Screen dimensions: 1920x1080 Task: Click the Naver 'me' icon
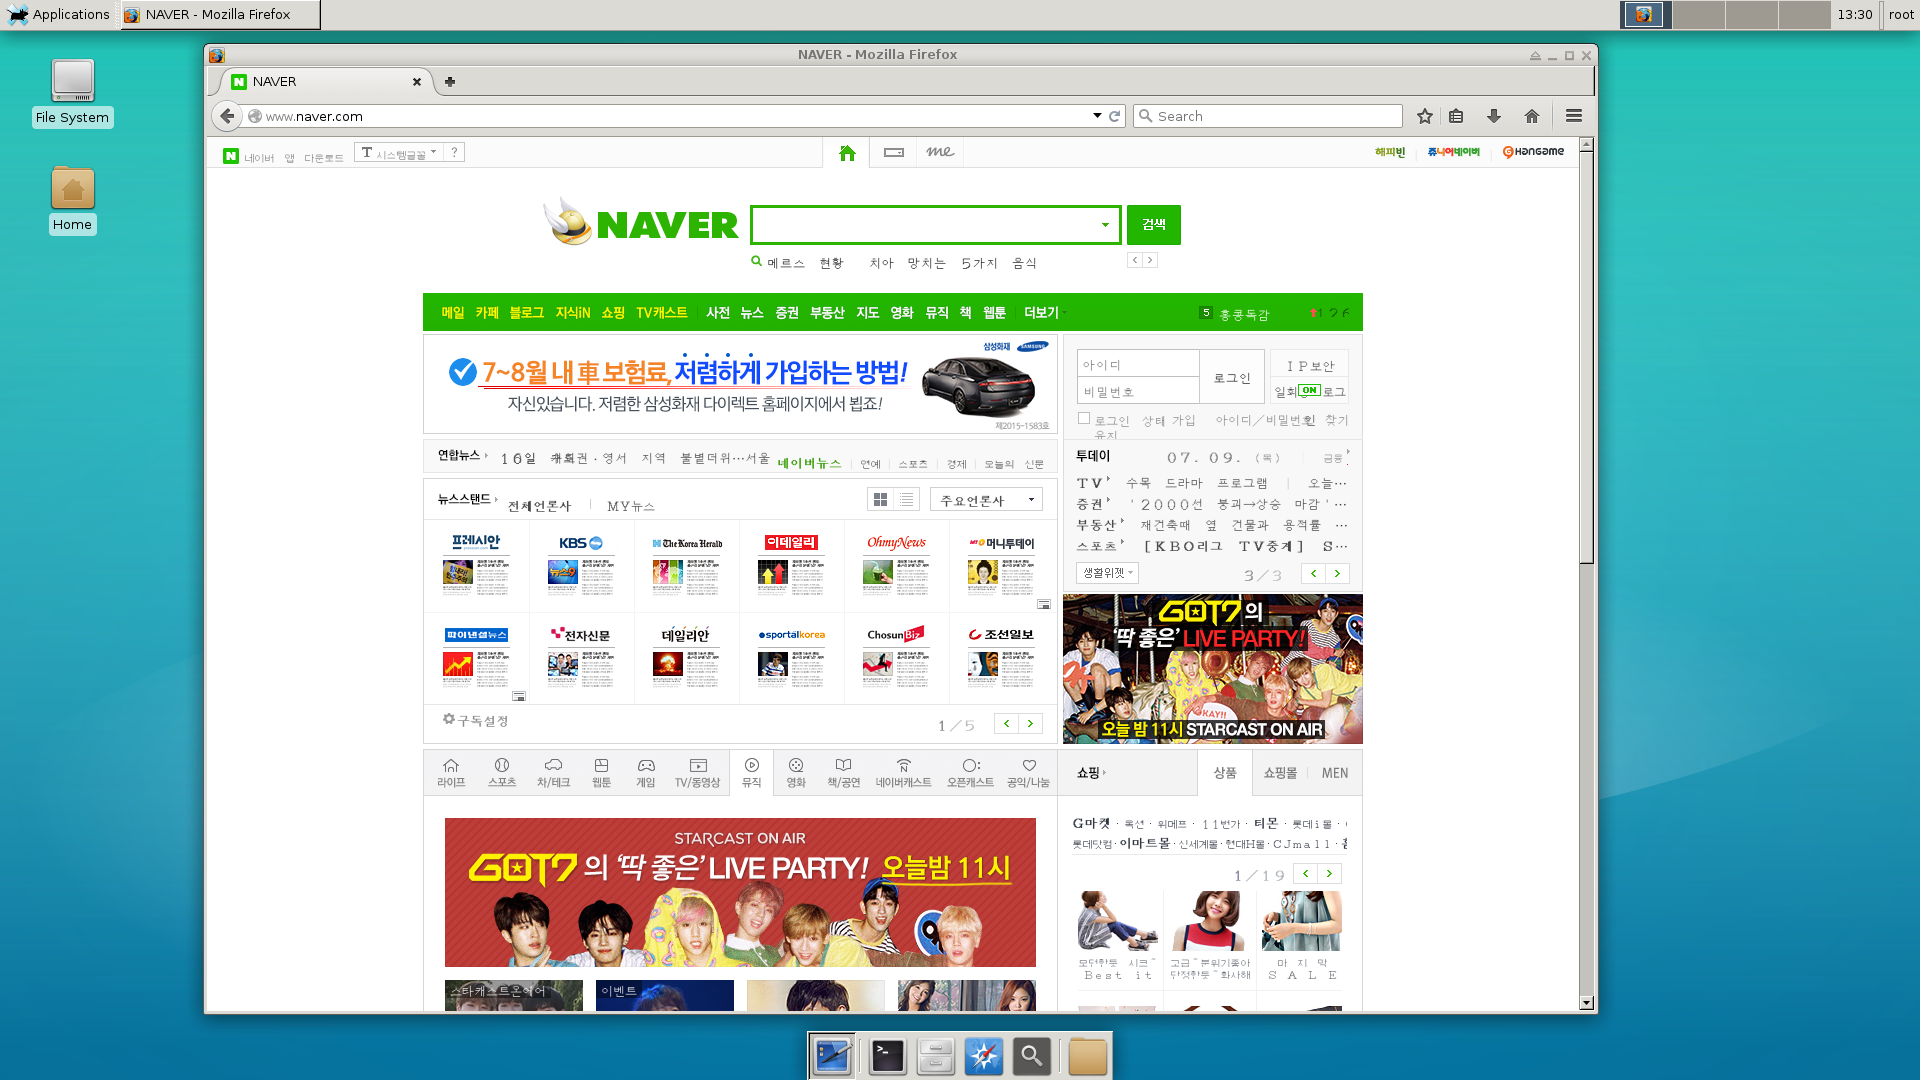(x=940, y=152)
